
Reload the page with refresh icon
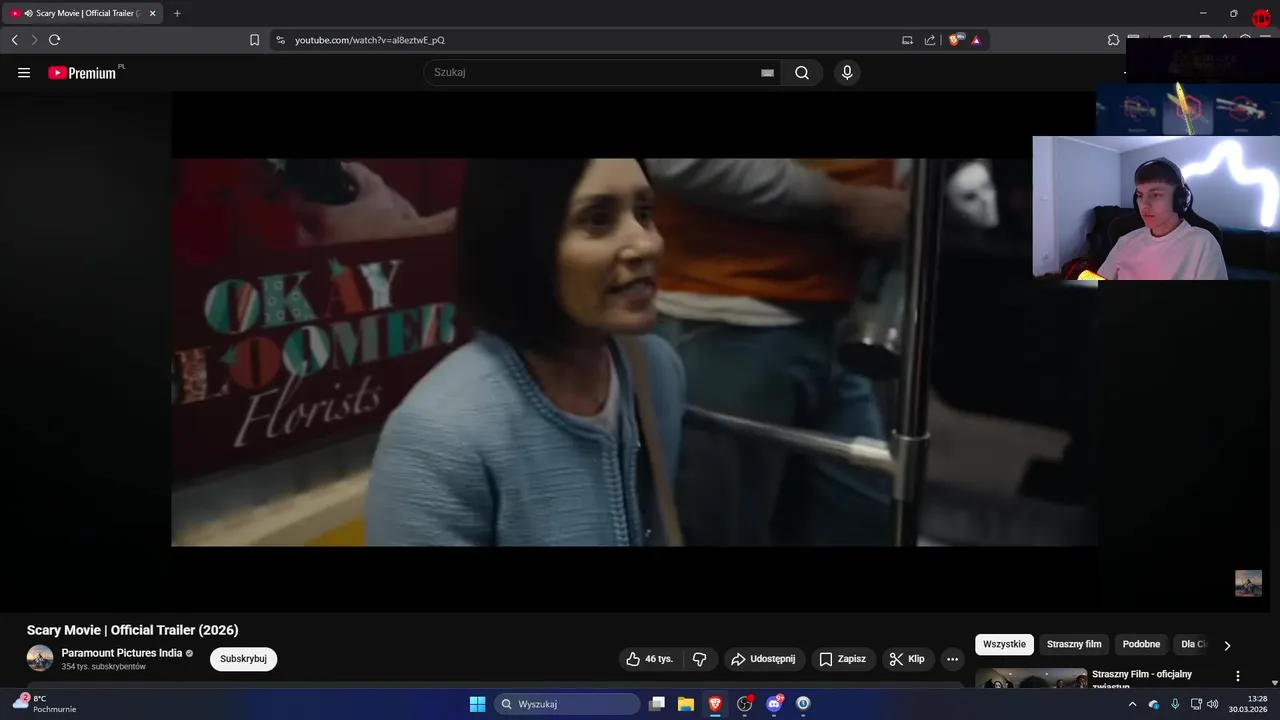coord(54,40)
